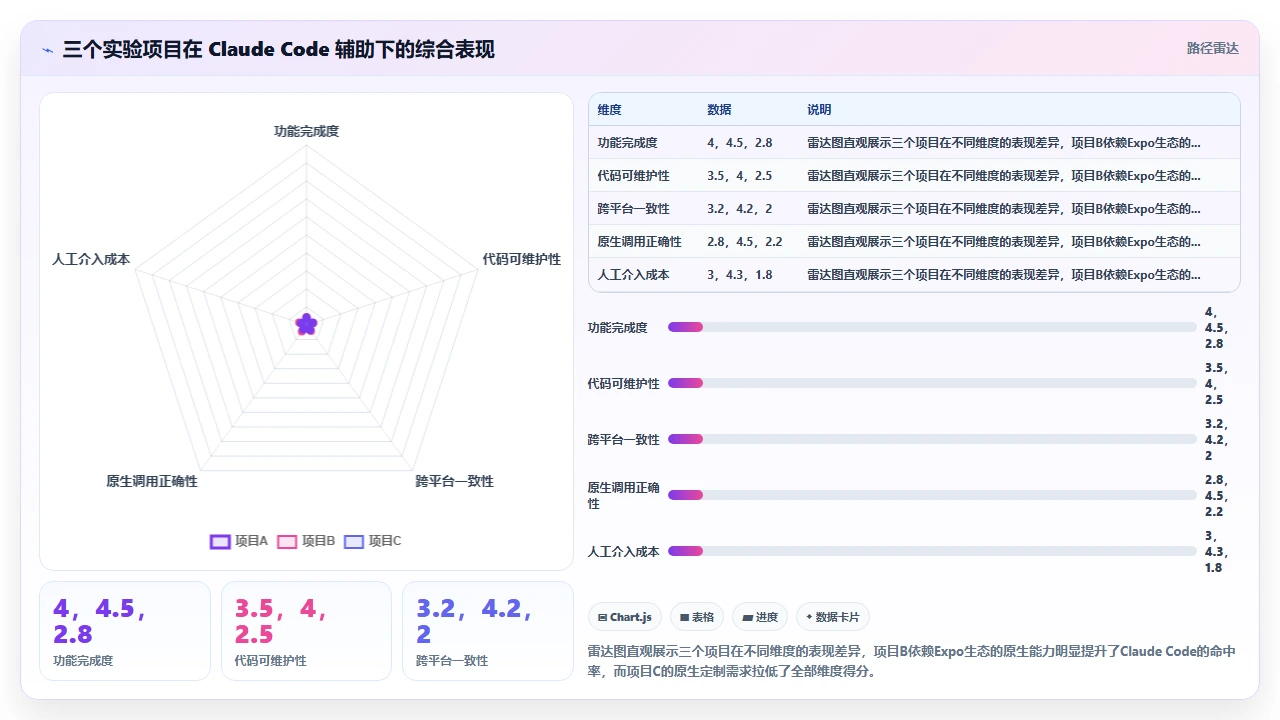Click the 说明 cell in 人工介入成本 row
The width and height of the screenshot is (1280, 720).
pyautogui.click(x=1004, y=275)
